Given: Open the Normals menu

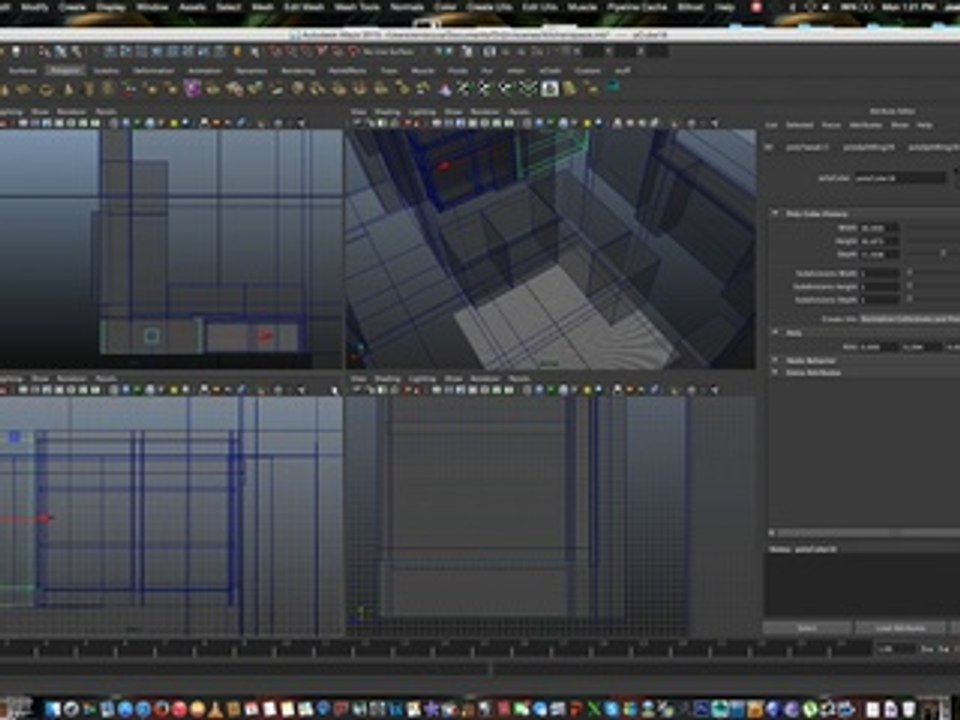Looking at the screenshot, I should [x=407, y=7].
